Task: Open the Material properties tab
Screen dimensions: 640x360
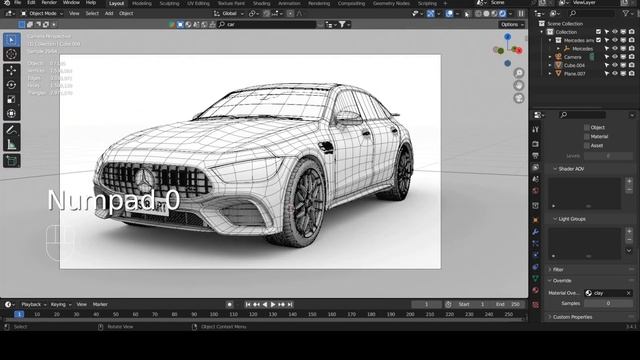Action: 536,290
